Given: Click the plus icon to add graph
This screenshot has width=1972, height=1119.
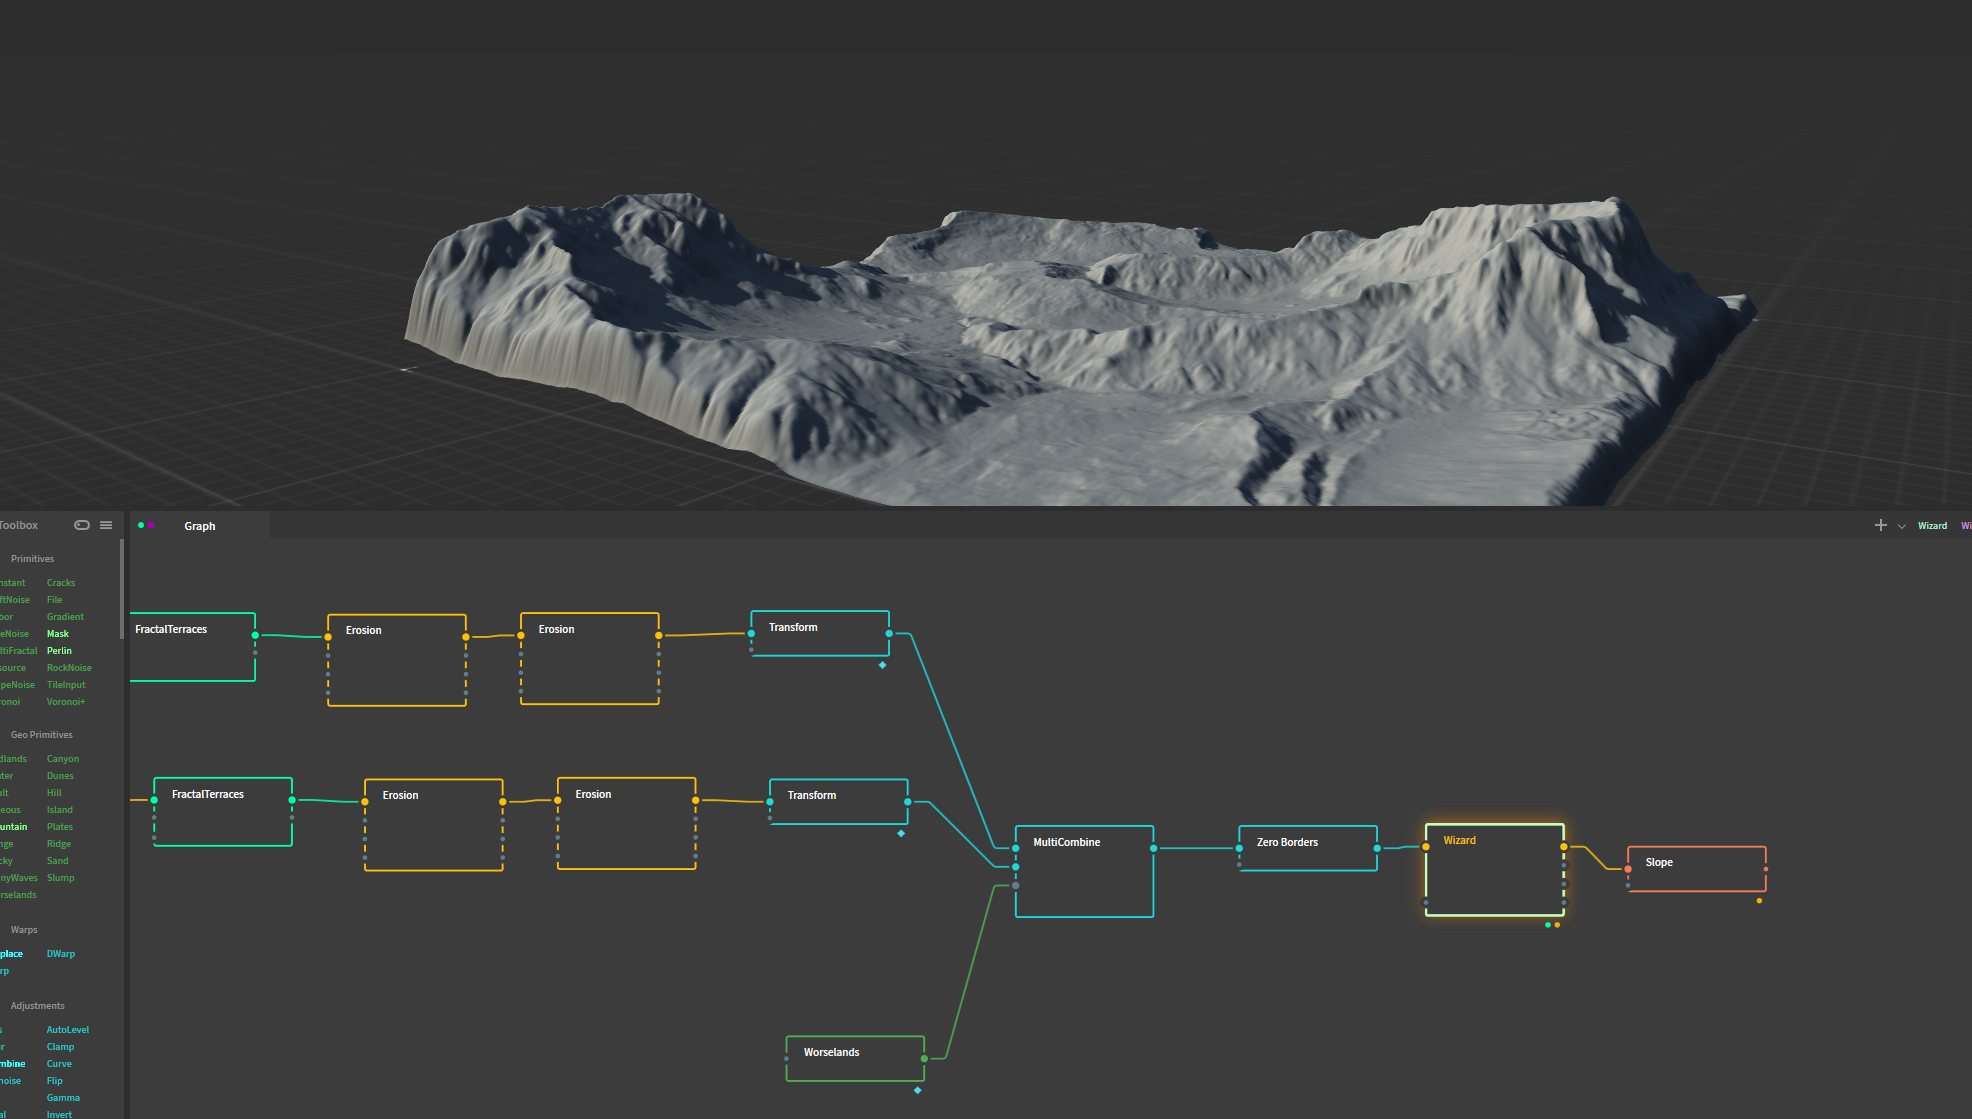Looking at the screenshot, I should (1880, 525).
